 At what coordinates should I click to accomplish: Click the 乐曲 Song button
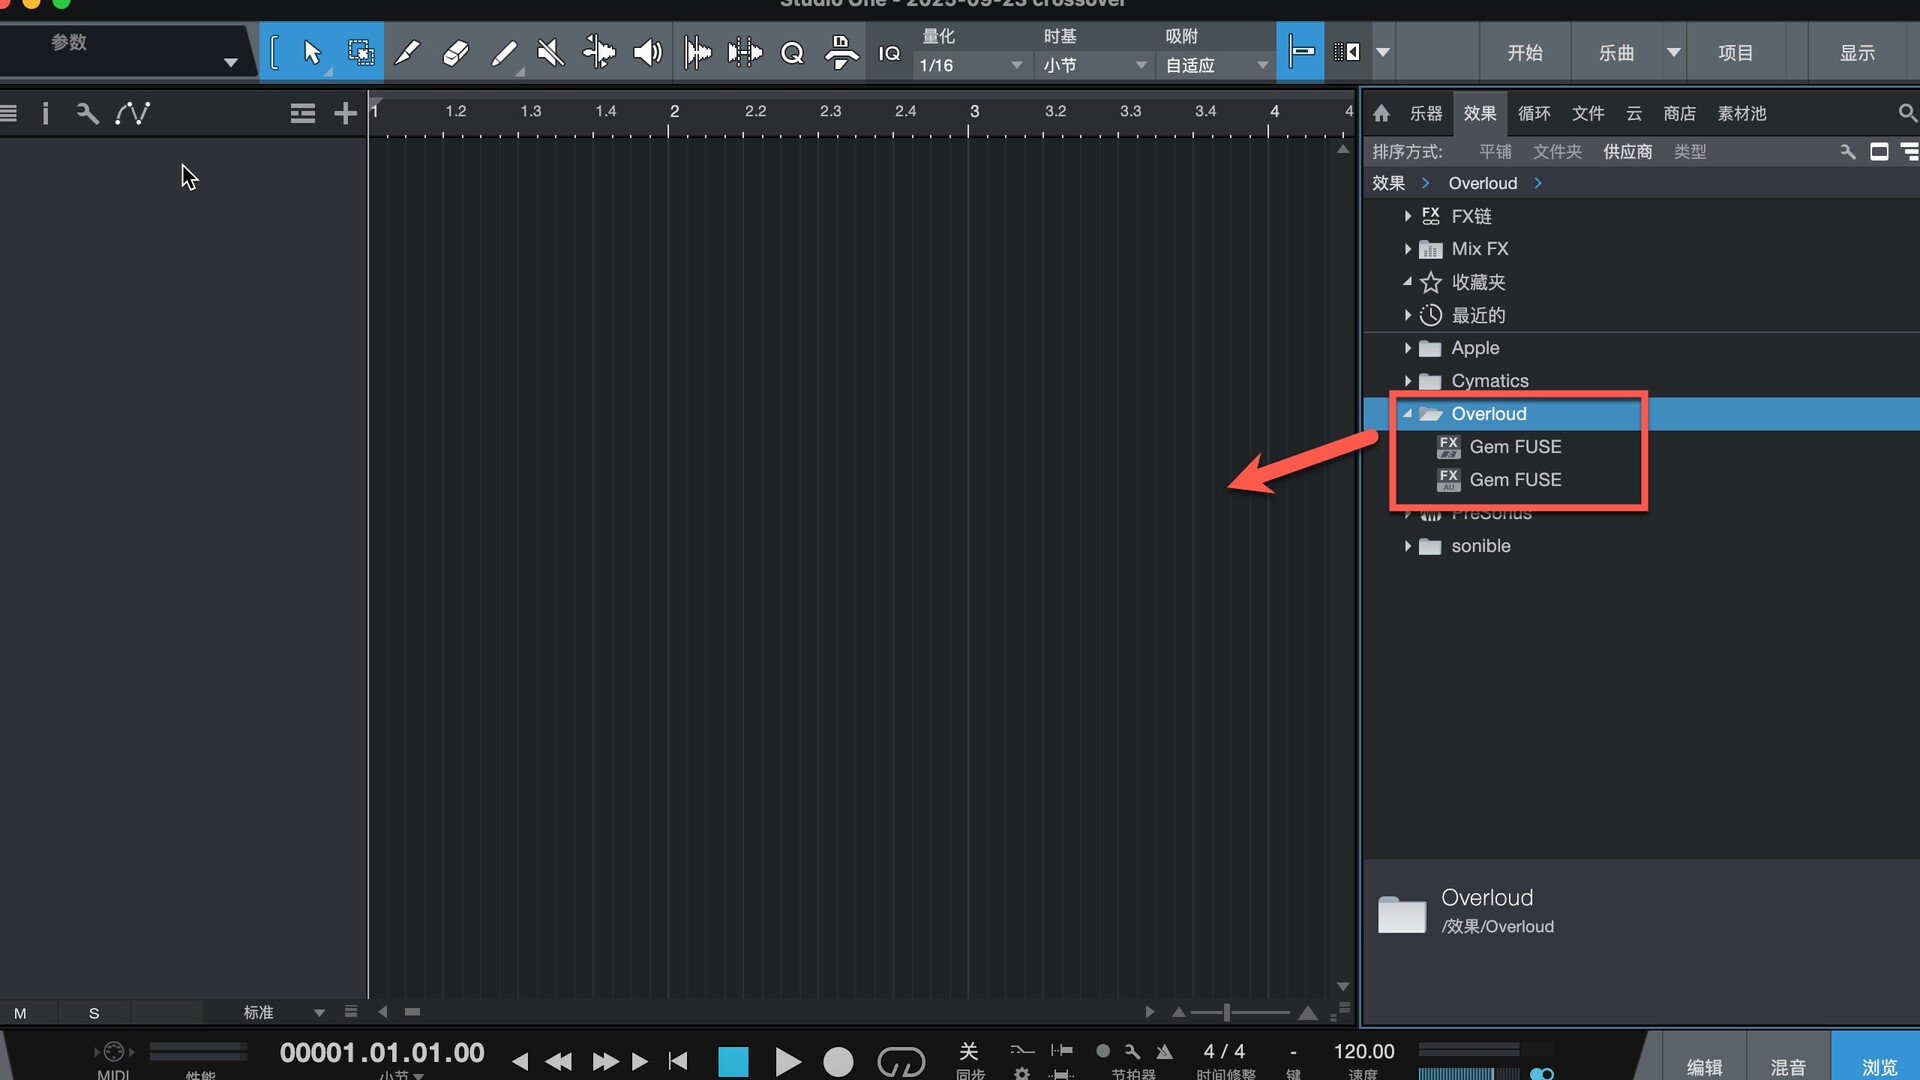coord(1616,52)
